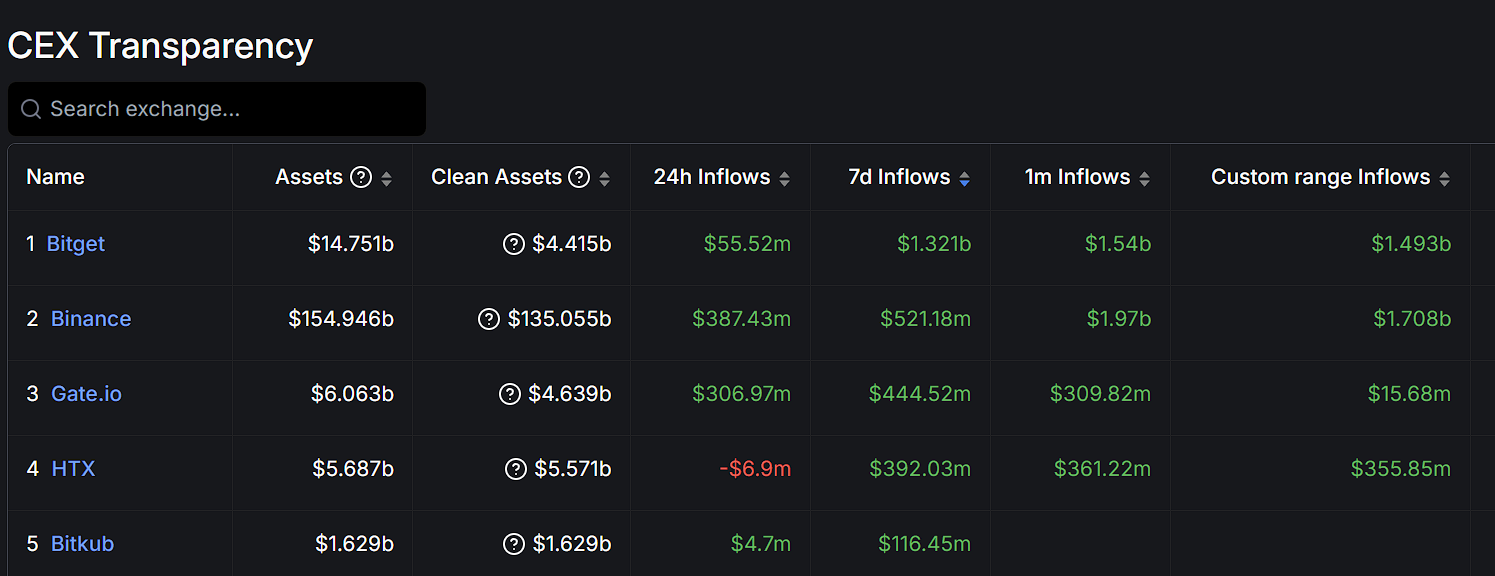Click the help icon beside Bitget's $4.415b
The image size is (1495, 576).
[514, 244]
